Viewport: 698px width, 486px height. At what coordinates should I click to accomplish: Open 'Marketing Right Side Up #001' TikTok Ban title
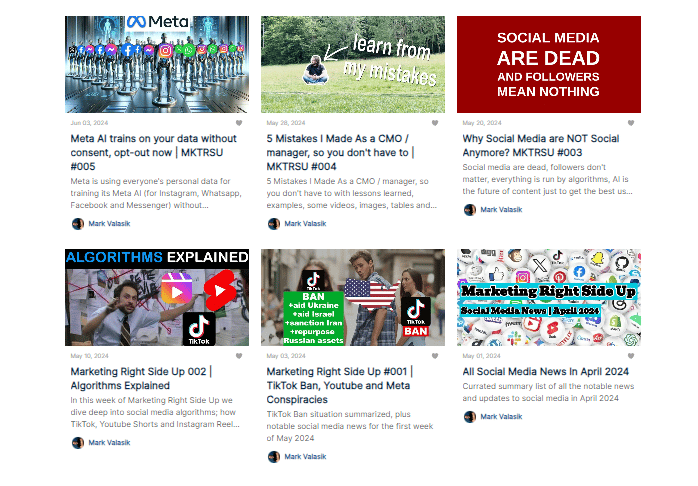point(340,385)
